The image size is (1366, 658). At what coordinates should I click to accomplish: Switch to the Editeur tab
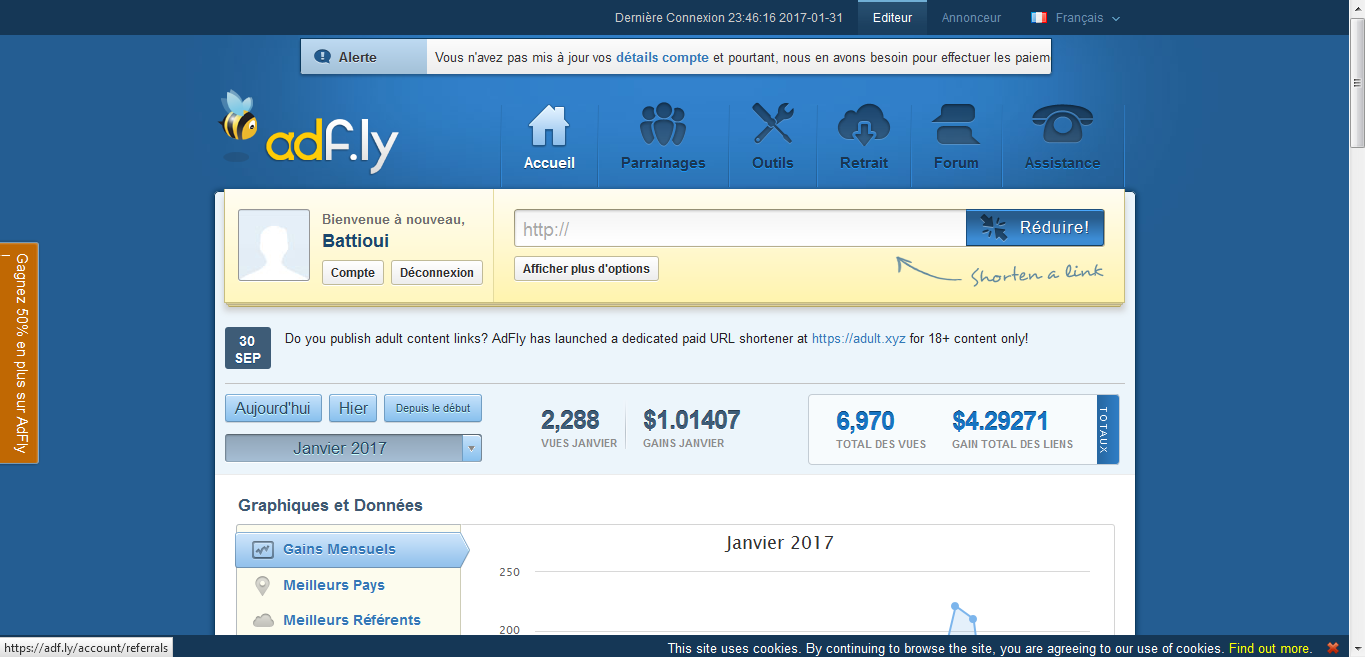click(892, 17)
